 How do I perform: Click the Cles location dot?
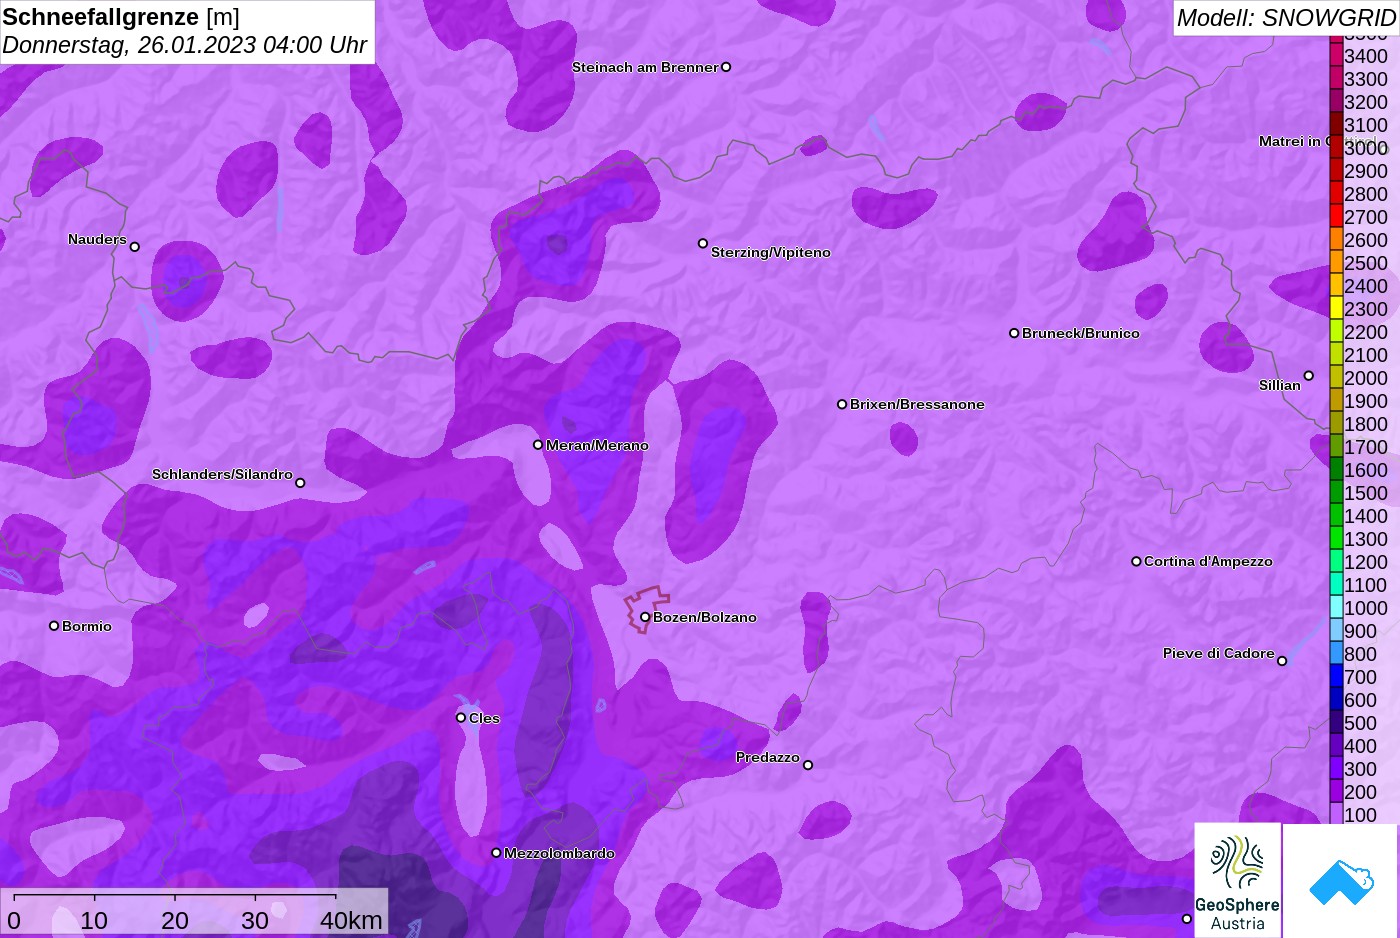click(461, 718)
